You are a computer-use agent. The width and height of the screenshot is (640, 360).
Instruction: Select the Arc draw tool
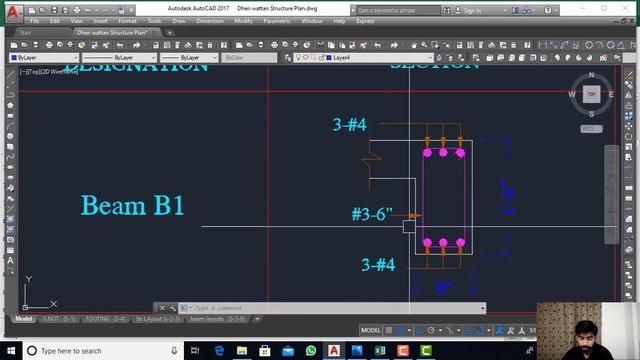(11, 126)
